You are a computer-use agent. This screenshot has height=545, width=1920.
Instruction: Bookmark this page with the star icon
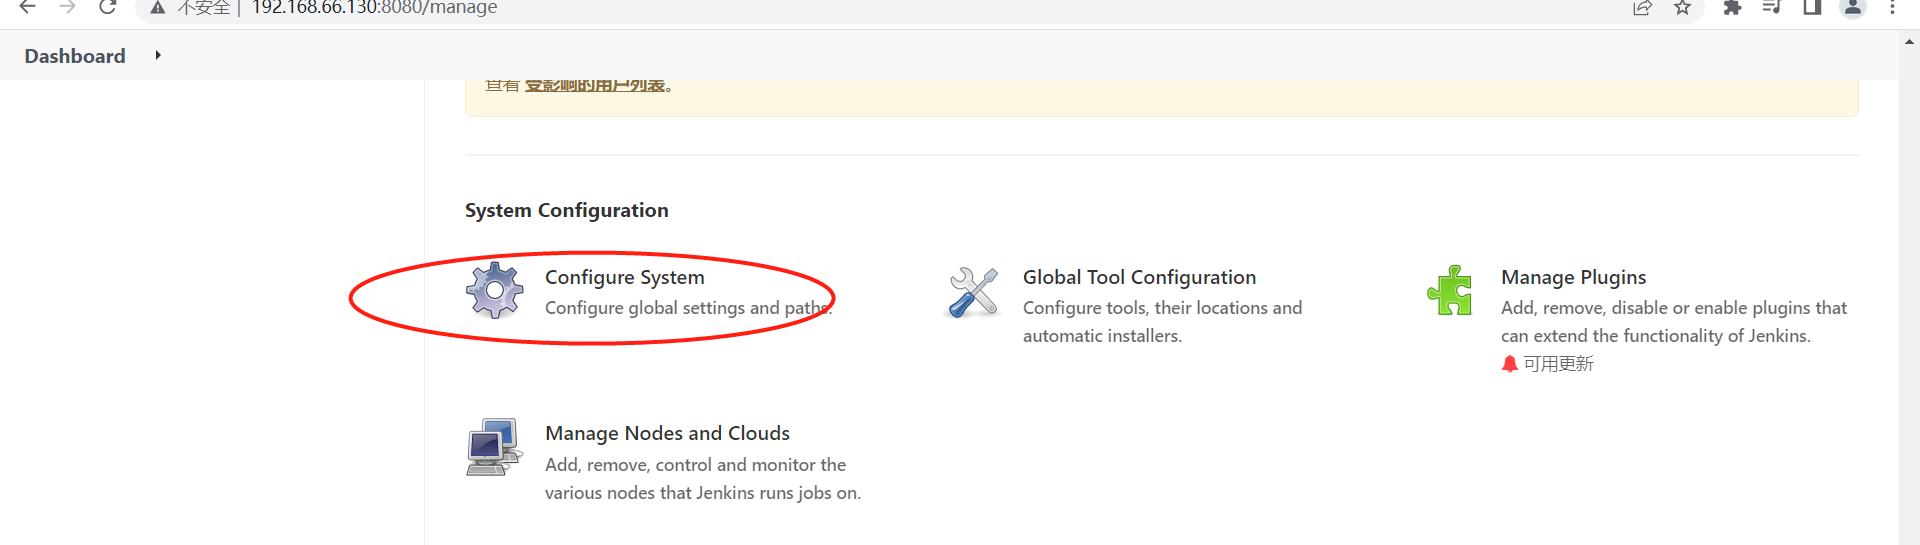(1683, 8)
